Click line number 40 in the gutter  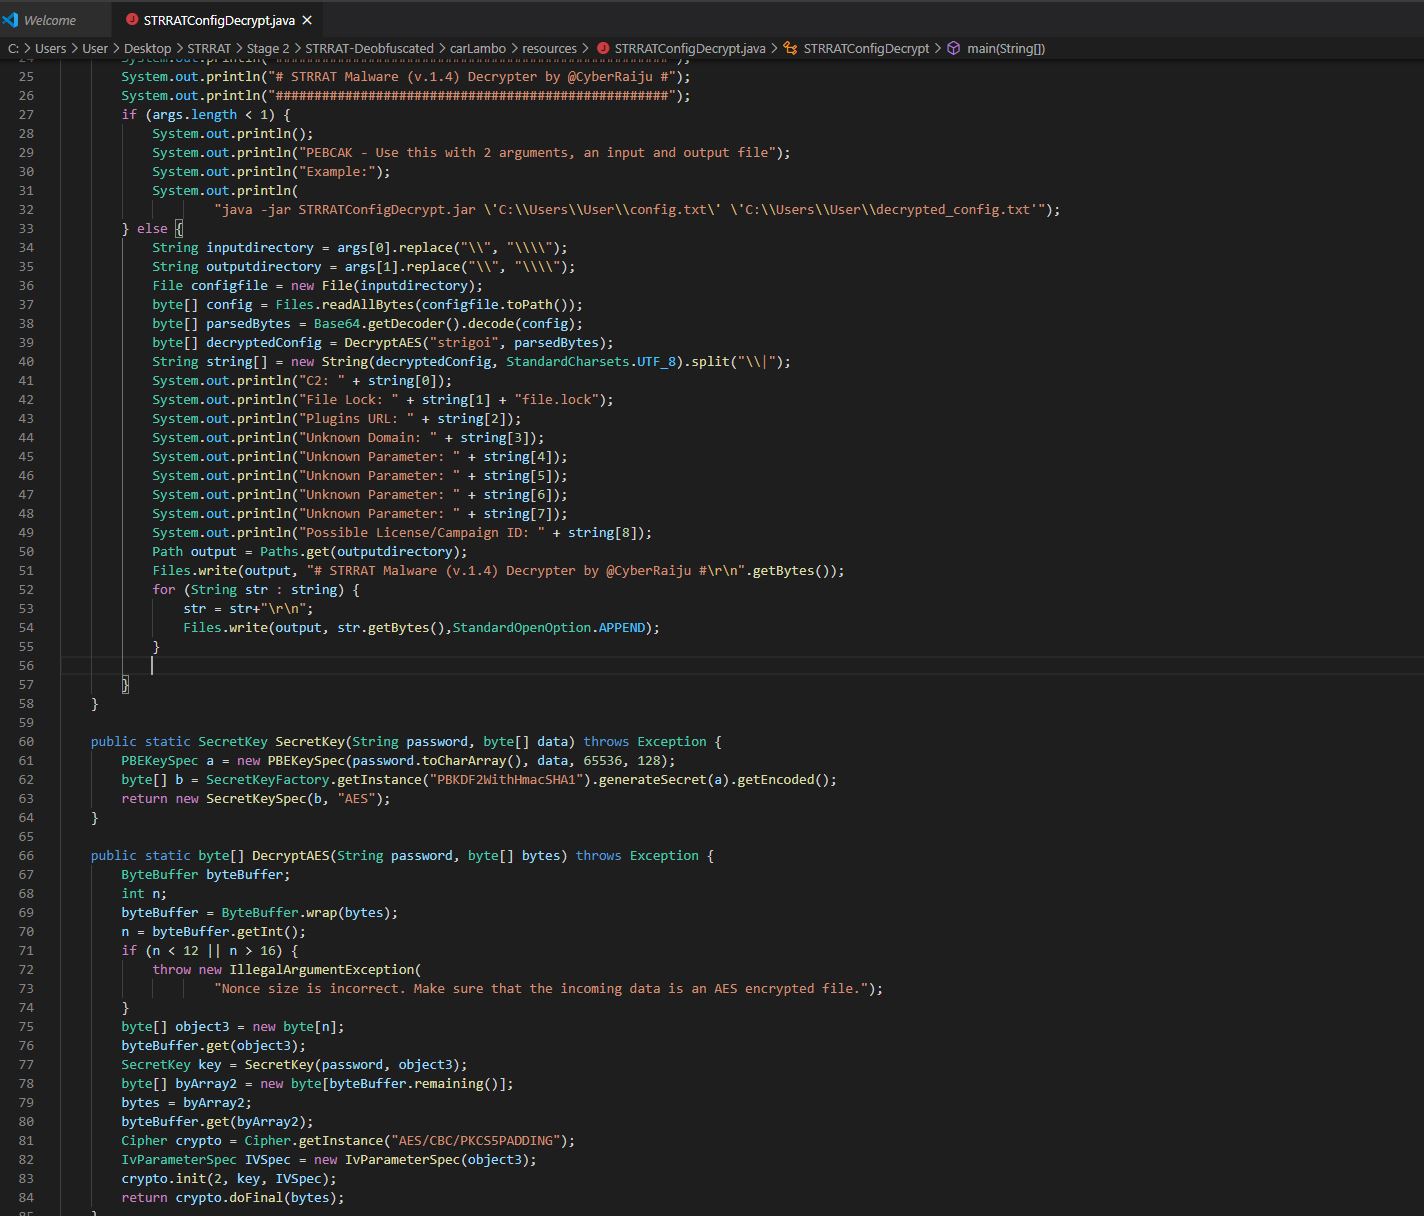(25, 362)
